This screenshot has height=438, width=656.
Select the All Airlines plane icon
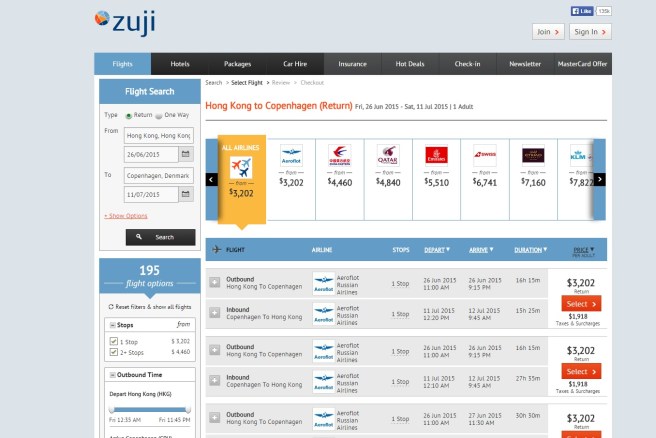(x=241, y=167)
